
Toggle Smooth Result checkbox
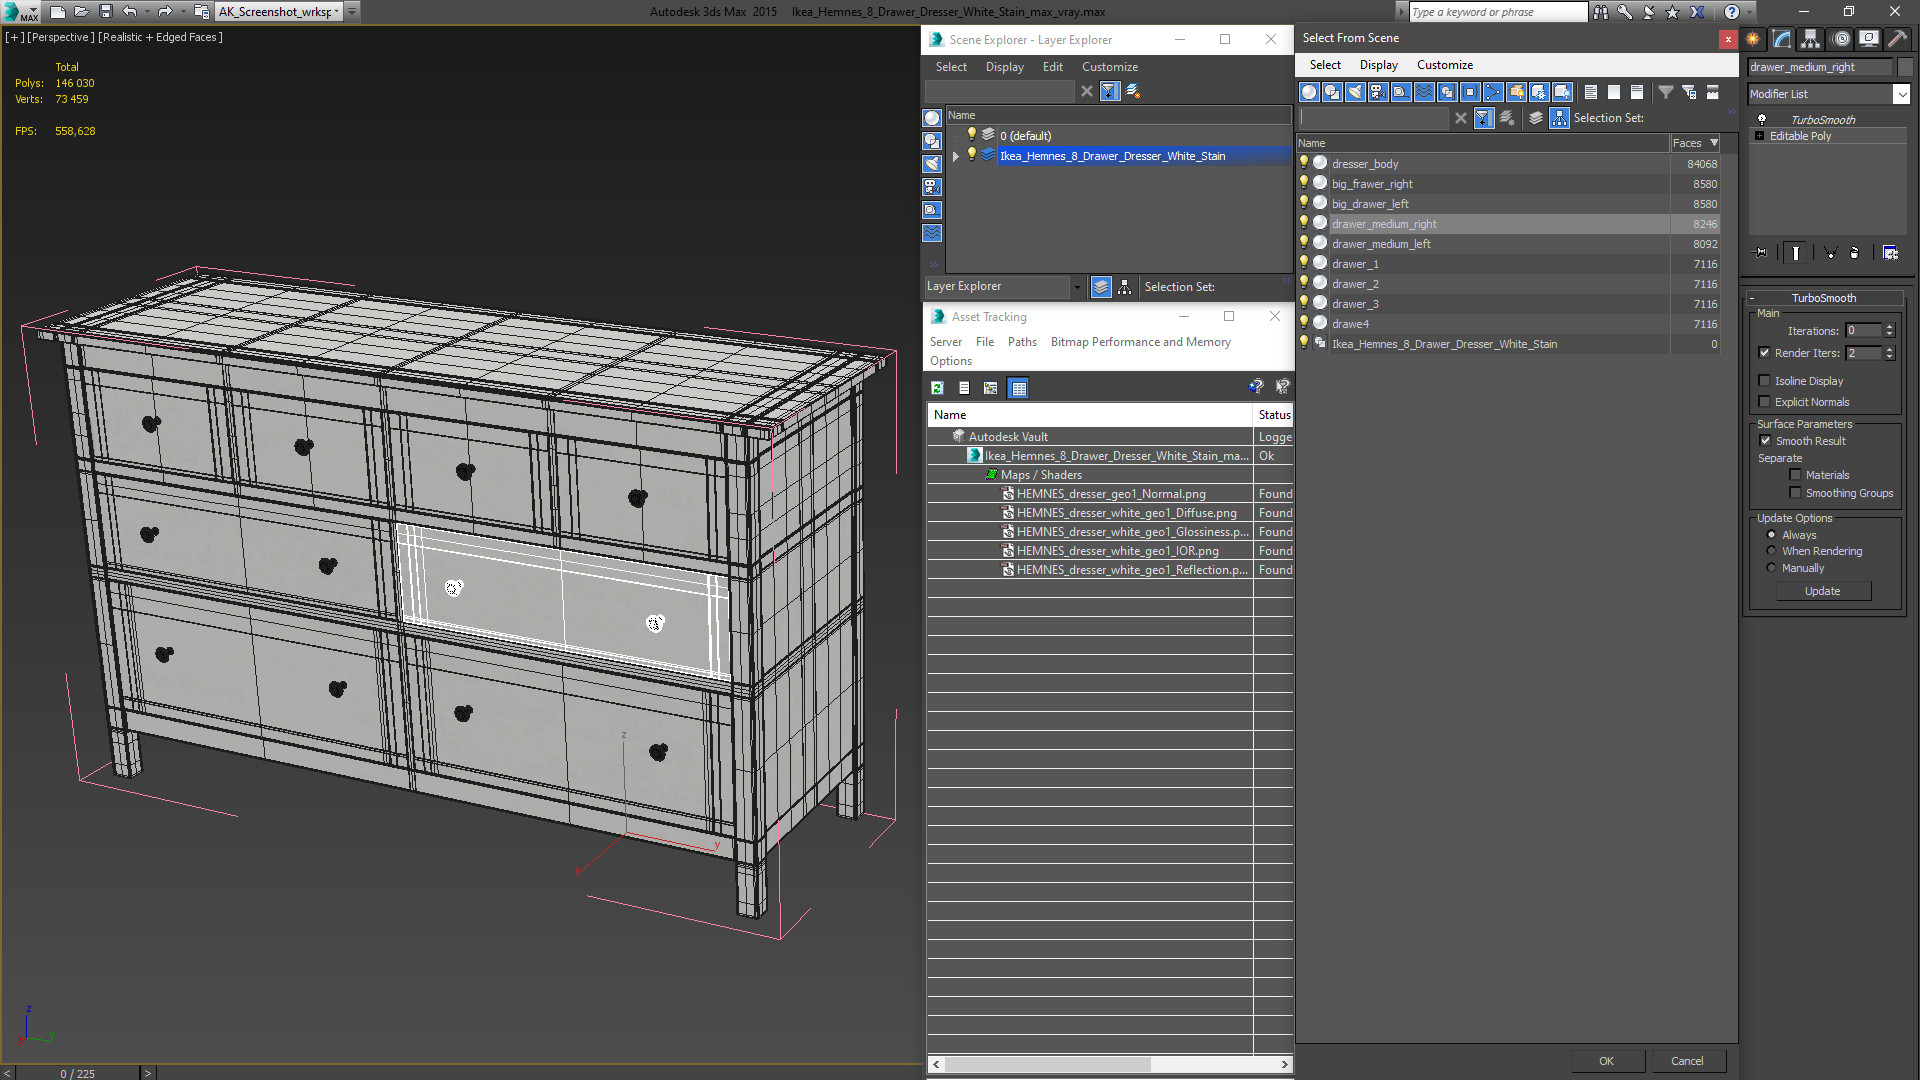(1765, 440)
